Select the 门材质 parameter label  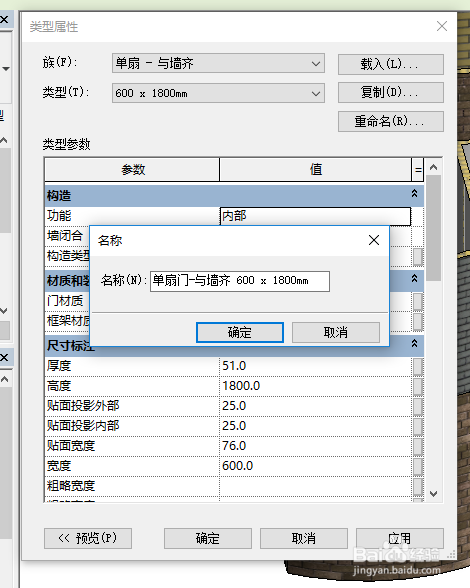(x=65, y=301)
